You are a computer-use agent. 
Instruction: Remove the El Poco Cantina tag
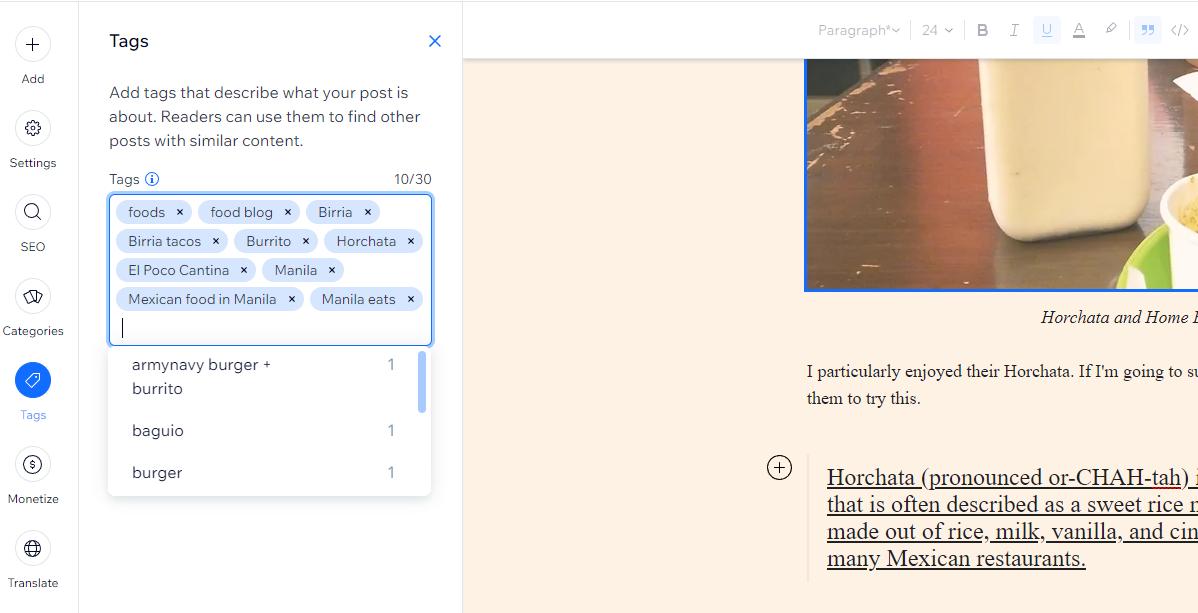pos(244,271)
